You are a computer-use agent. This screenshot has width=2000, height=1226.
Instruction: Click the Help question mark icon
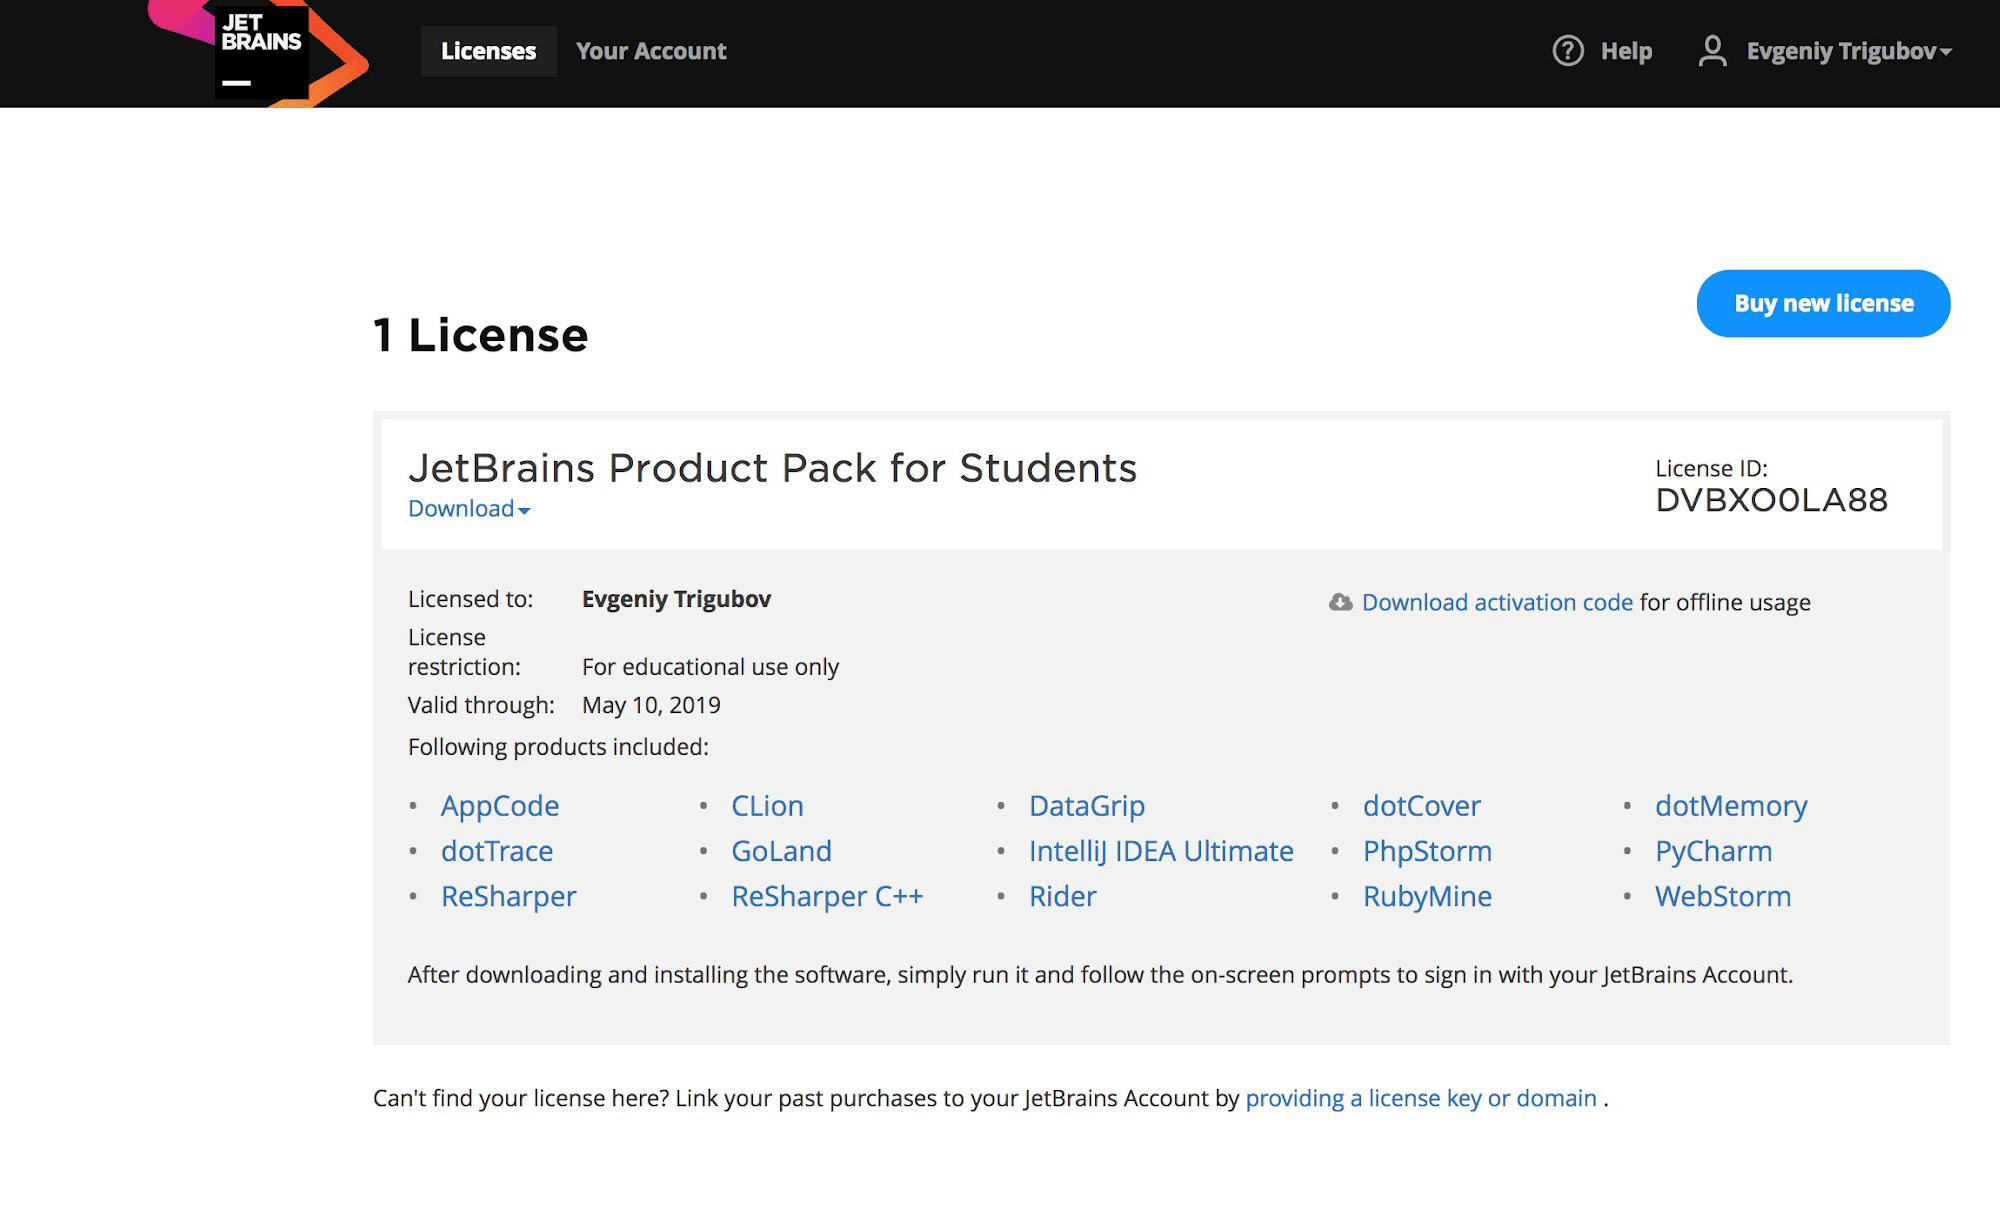pyautogui.click(x=1567, y=51)
